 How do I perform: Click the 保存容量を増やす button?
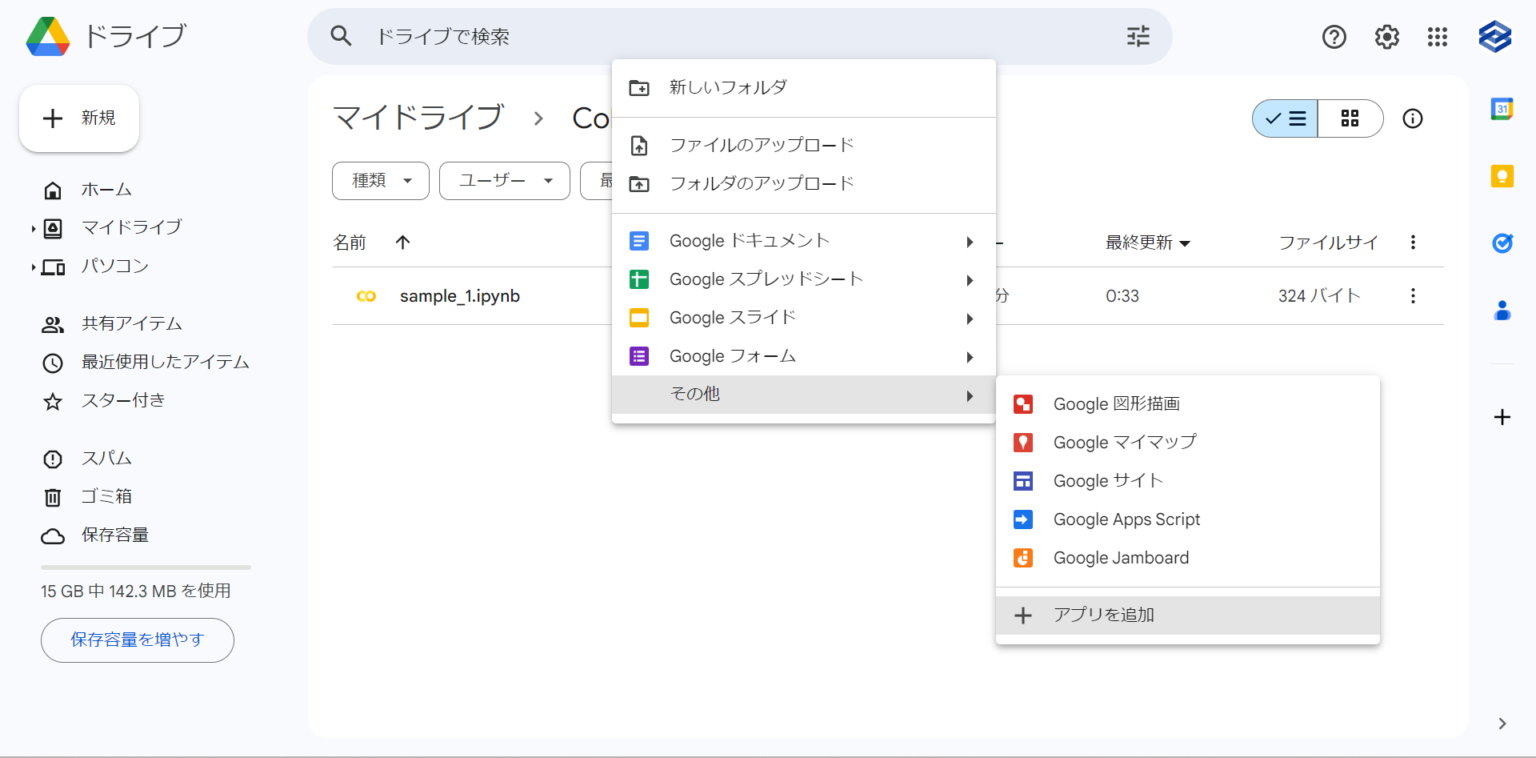137,640
